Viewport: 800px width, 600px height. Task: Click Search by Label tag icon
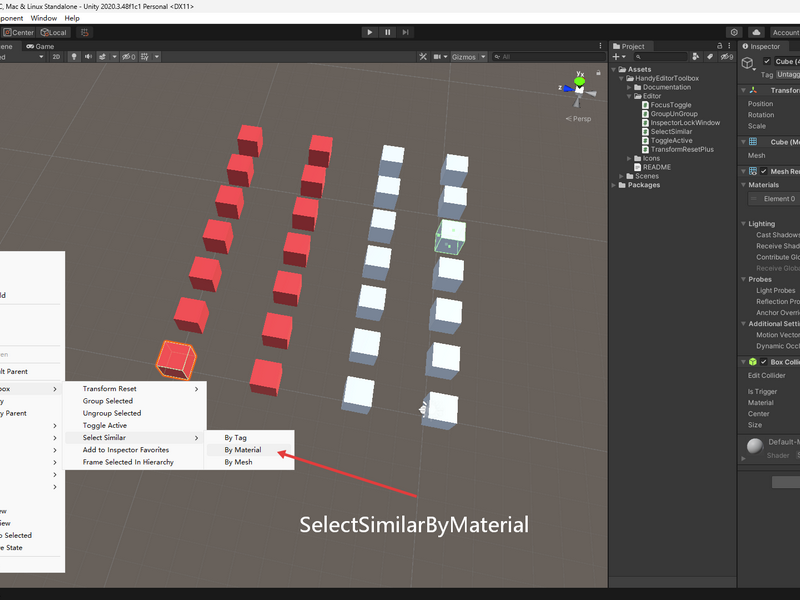pos(710,57)
